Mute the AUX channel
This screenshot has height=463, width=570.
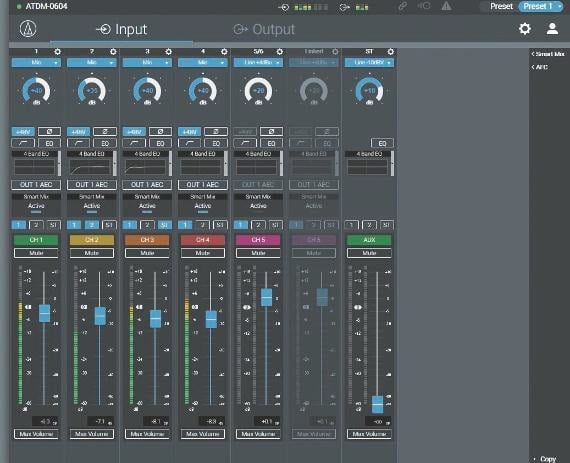pos(369,253)
